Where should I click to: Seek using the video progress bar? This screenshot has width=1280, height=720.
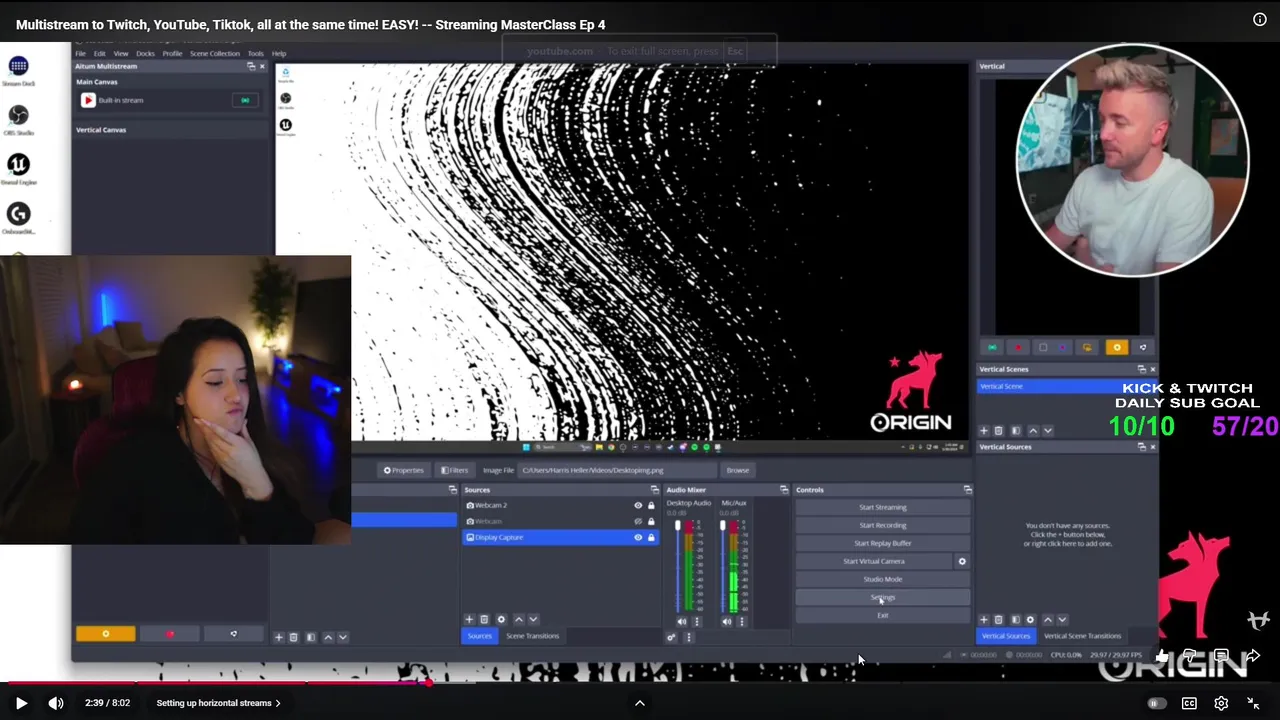point(640,683)
